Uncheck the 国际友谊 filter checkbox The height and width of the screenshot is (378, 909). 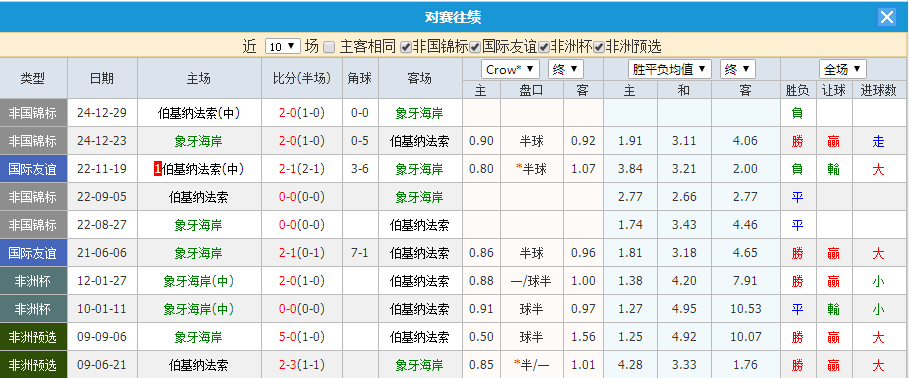475,47
